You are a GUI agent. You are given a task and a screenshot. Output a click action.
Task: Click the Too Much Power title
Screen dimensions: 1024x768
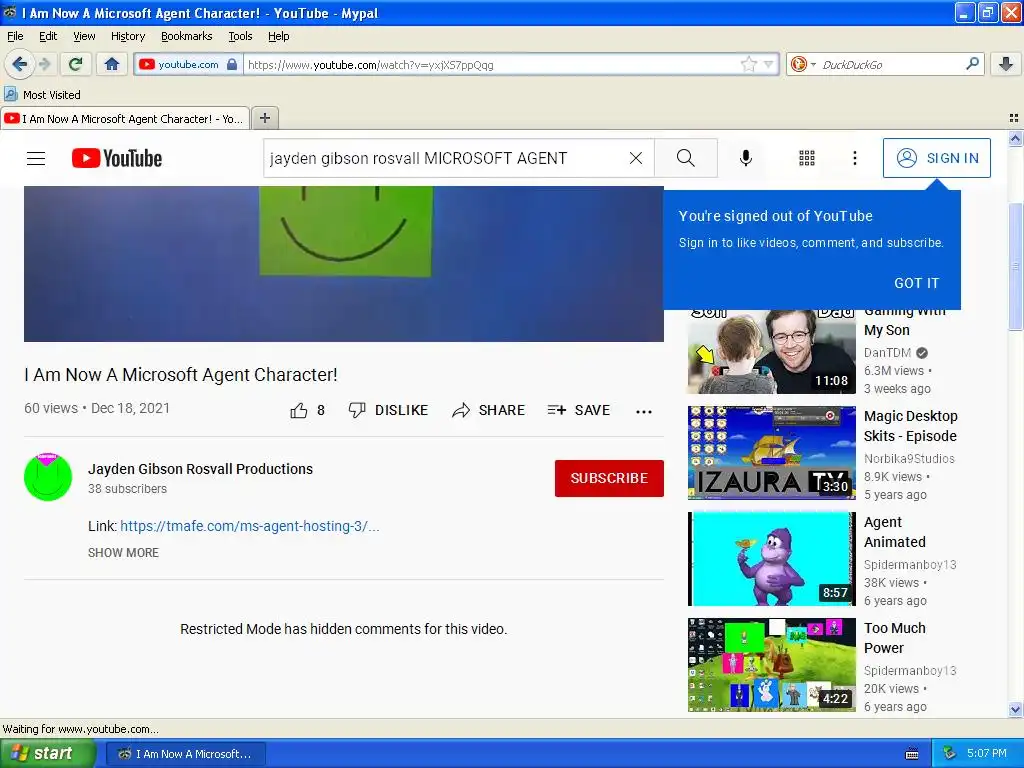(x=895, y=638)
